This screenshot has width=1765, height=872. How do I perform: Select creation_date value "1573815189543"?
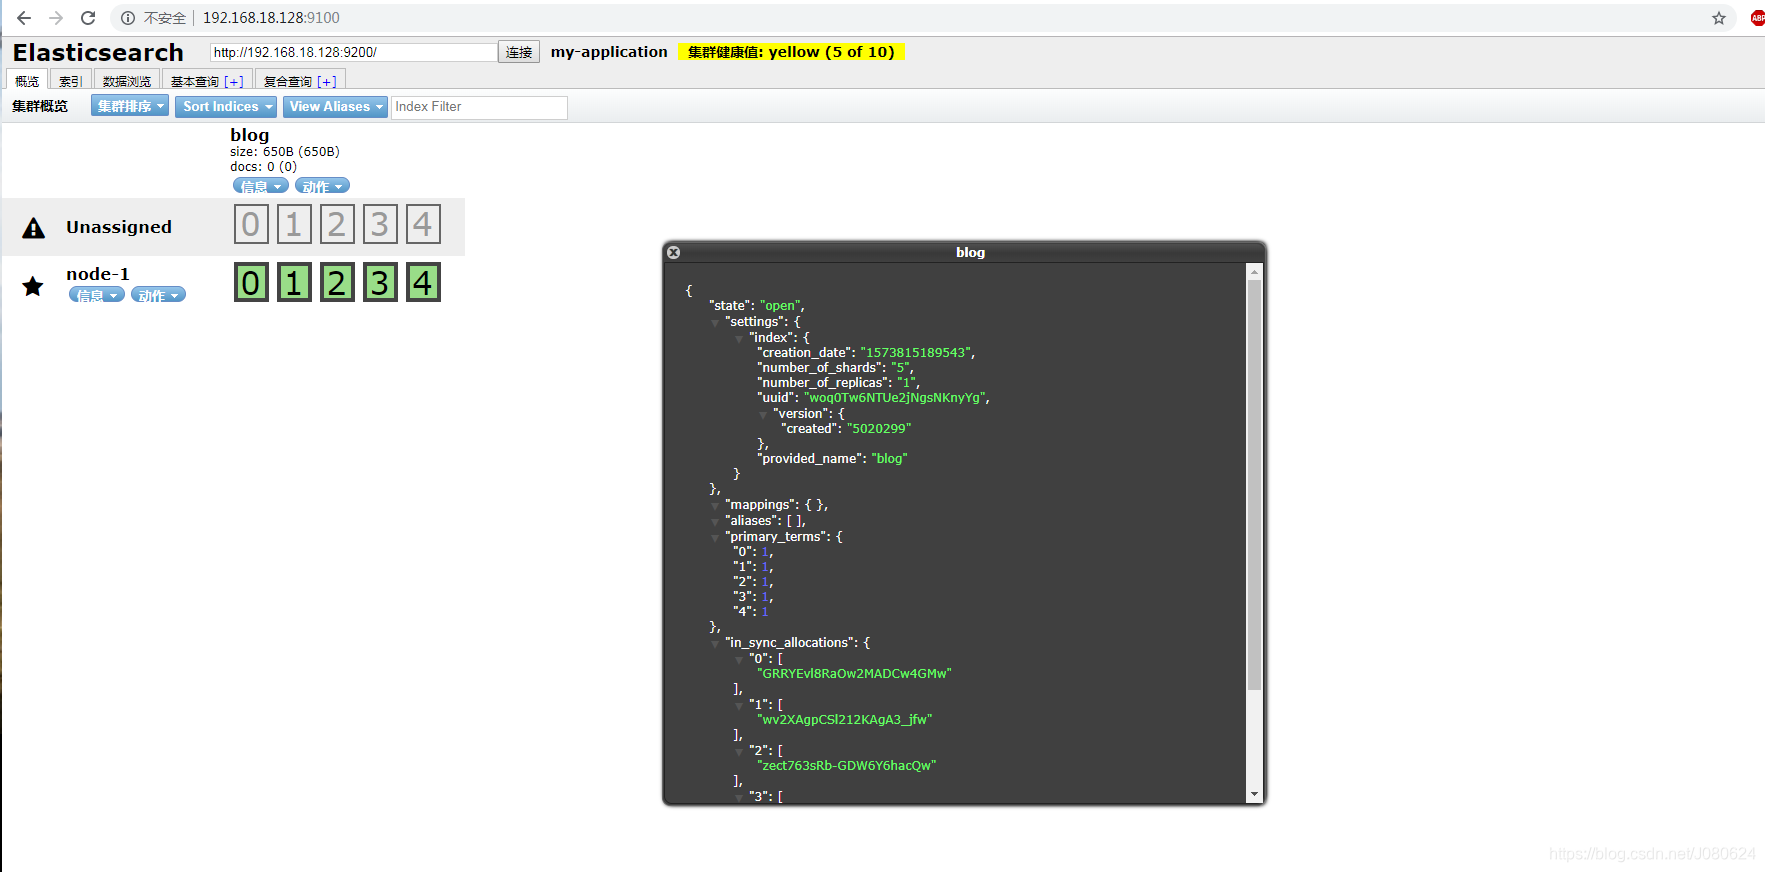[915, 353]
